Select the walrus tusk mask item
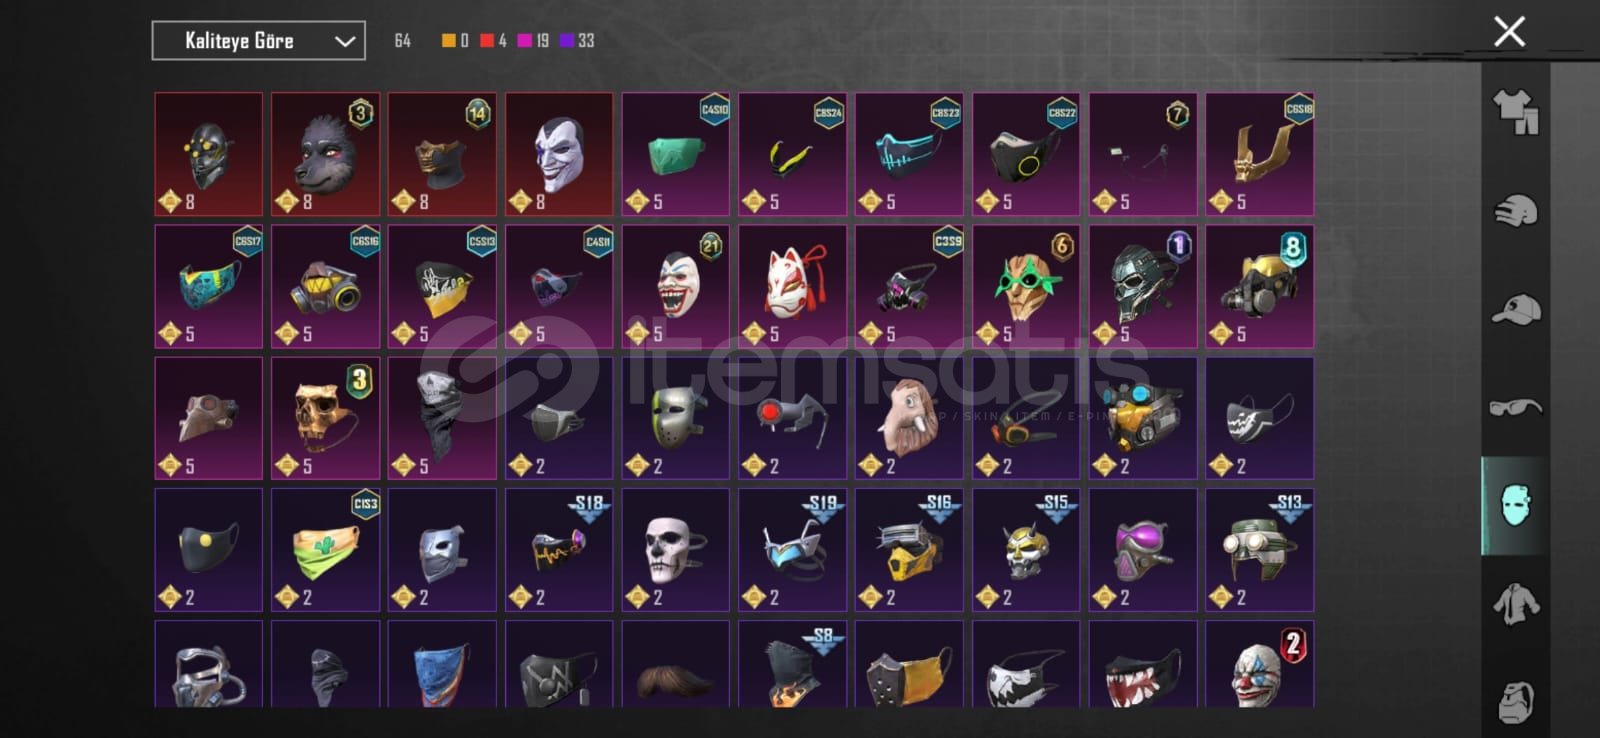 909,418
